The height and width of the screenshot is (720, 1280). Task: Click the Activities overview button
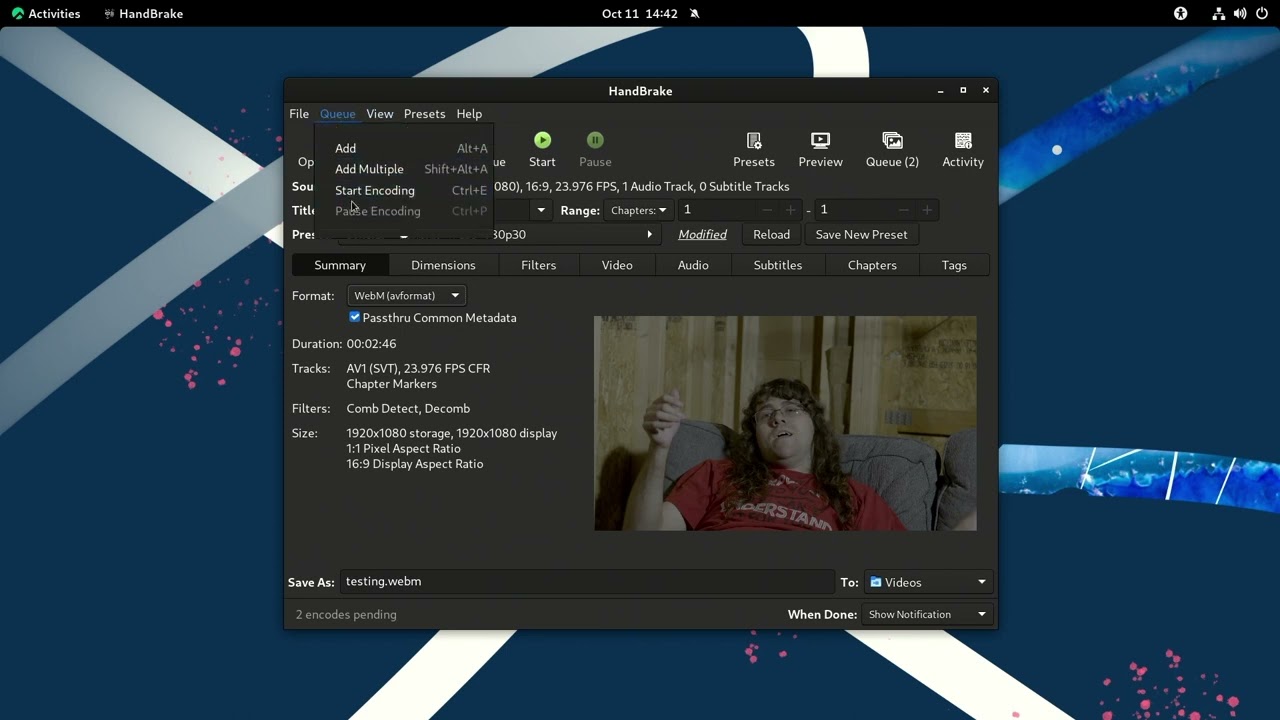tap(46, 14)
